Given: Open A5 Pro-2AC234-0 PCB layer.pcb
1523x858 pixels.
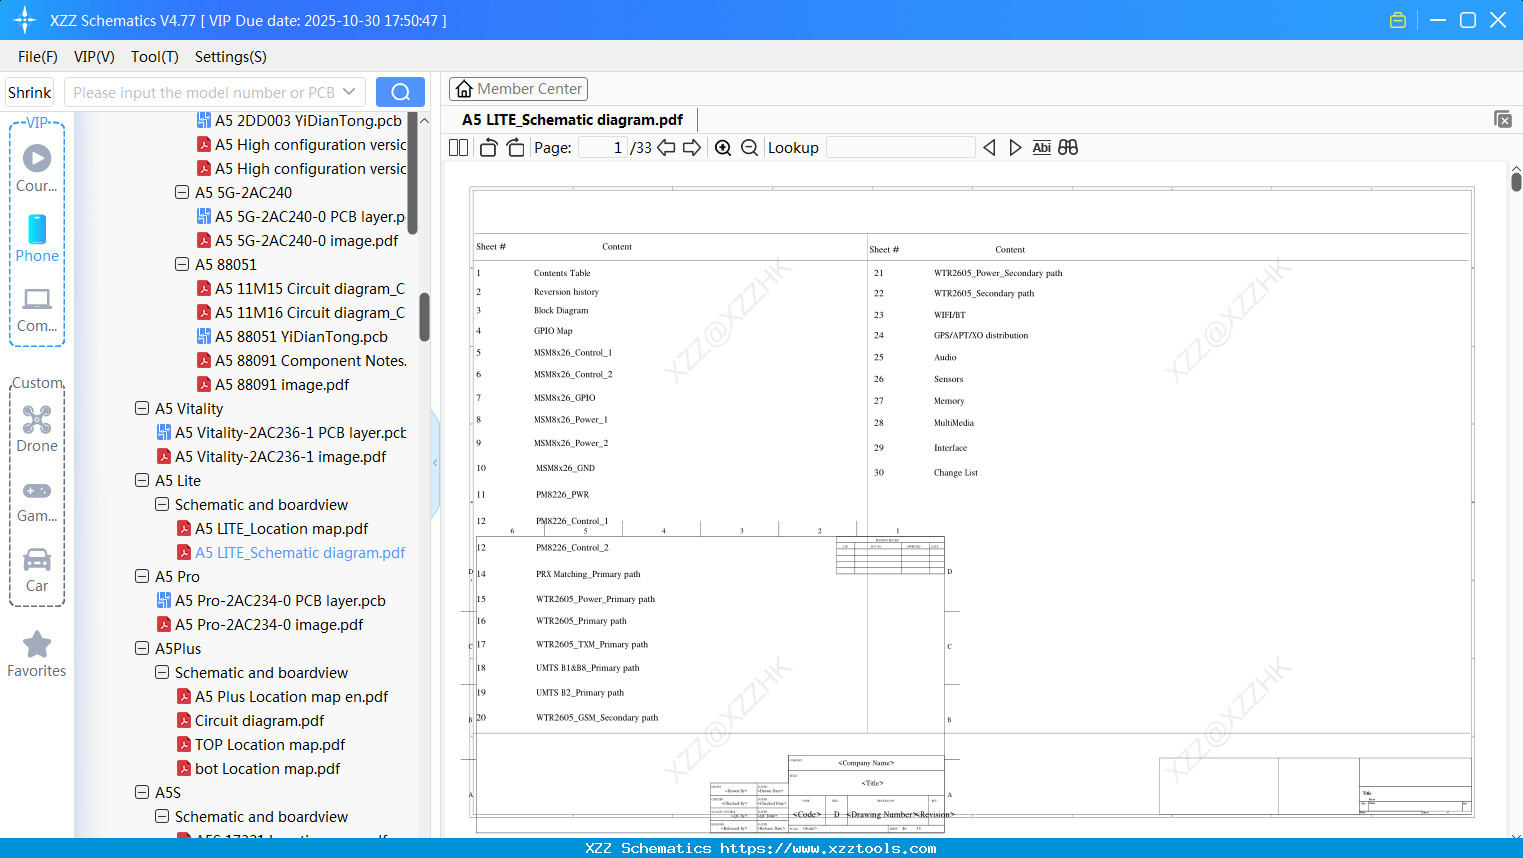Looking at the screenshot, I should (x=271, y=601).
